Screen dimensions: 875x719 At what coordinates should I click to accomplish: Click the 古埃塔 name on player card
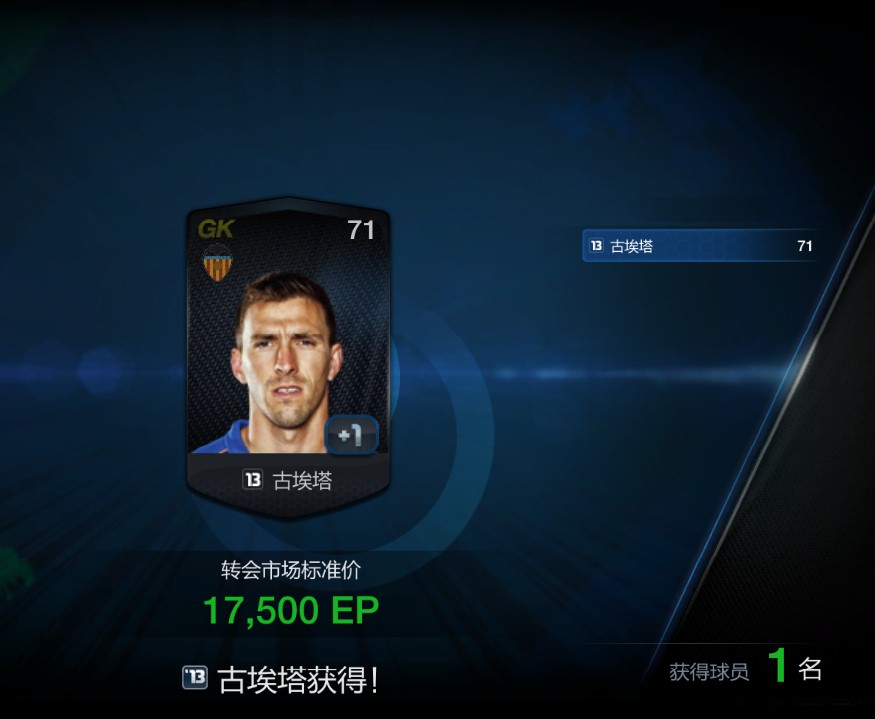coord(302,480)
